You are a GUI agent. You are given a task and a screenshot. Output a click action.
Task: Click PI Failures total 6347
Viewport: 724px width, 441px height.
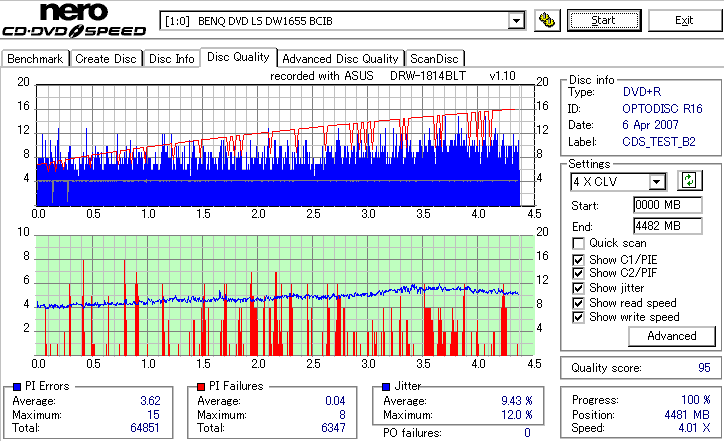click(333, 428)
